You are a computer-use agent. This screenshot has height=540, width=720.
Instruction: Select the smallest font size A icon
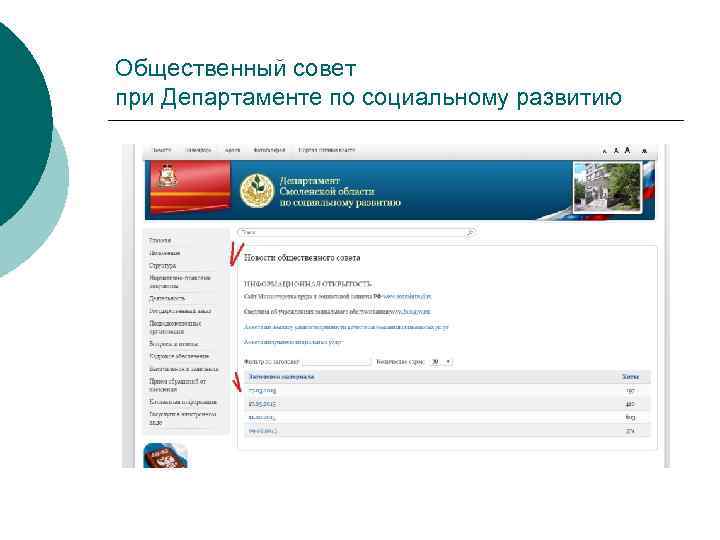[x=605, y=152]
